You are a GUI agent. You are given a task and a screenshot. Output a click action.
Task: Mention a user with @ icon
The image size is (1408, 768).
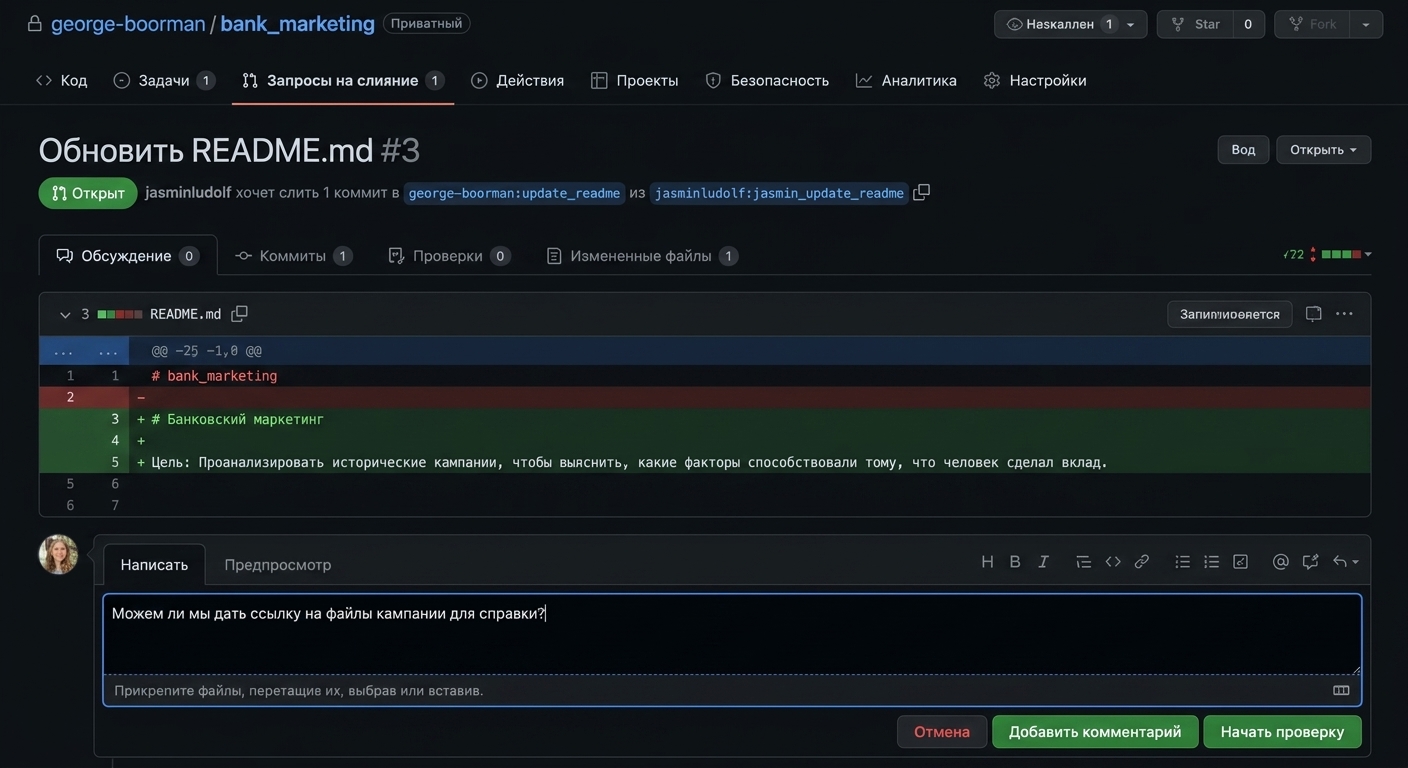pos(1280,562)
